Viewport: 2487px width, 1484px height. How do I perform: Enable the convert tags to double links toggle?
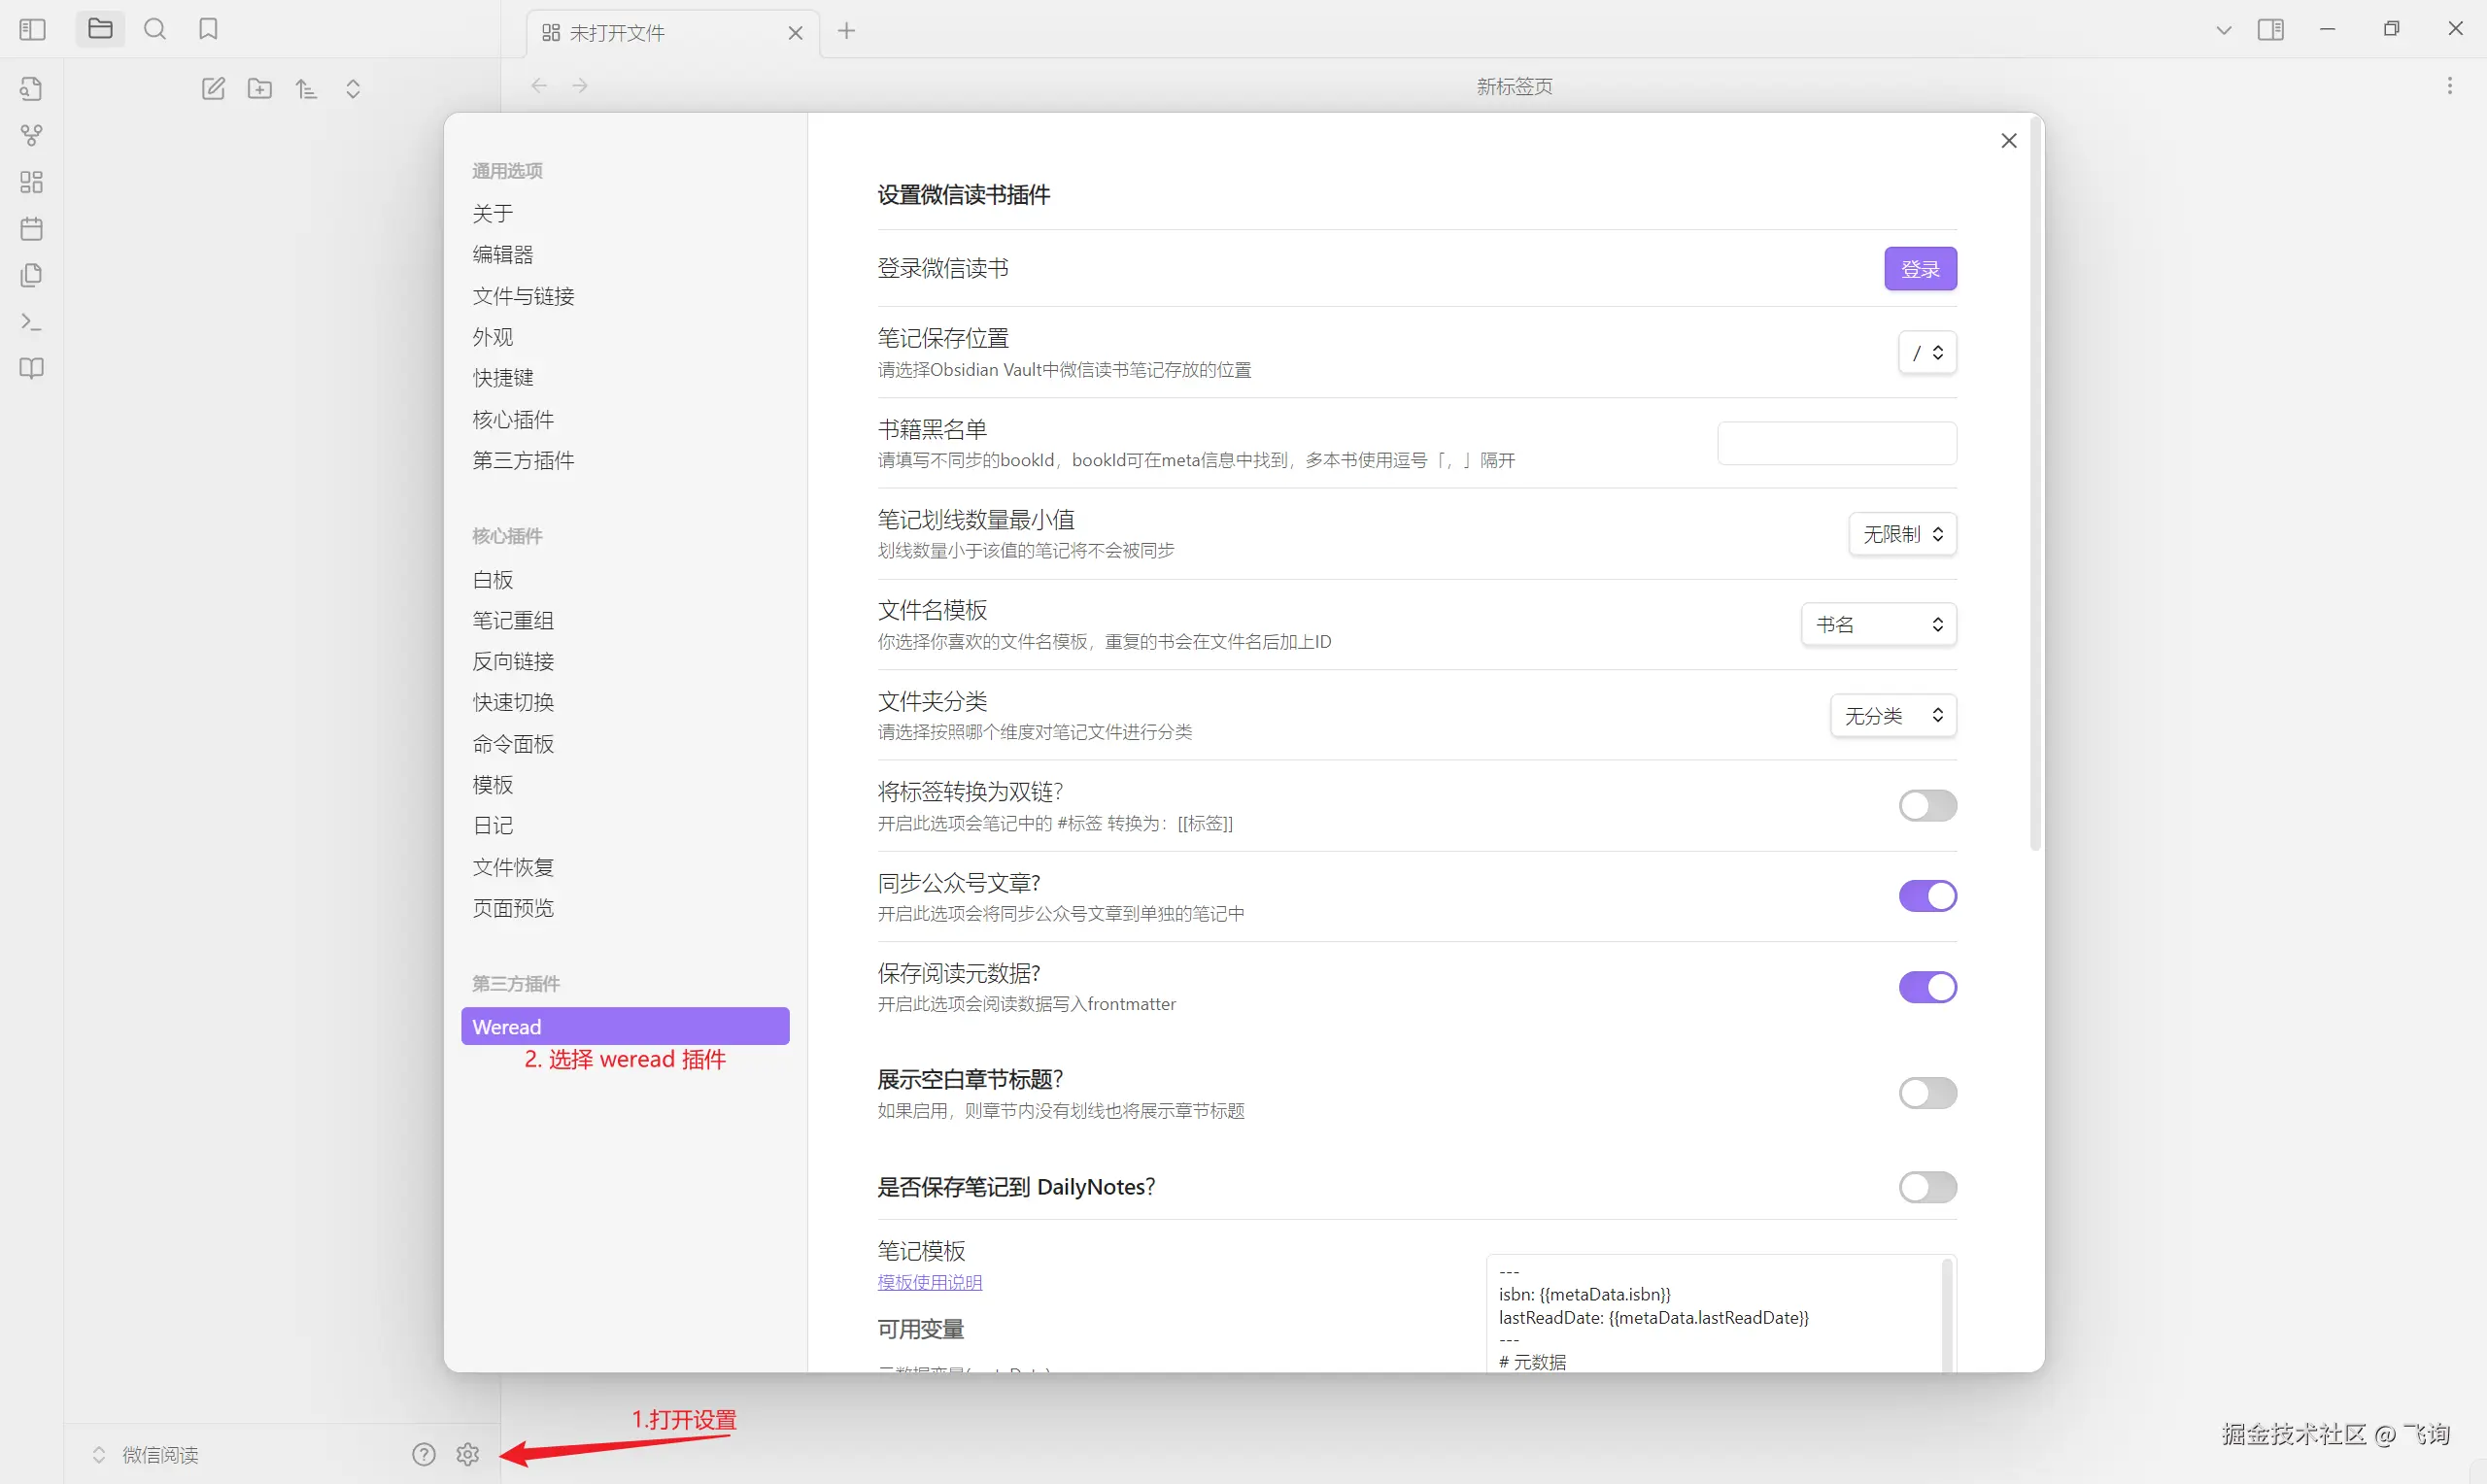click(x=1927, y=806)
